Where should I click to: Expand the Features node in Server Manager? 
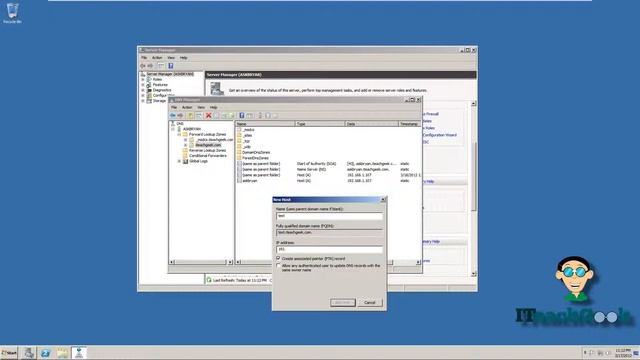point(143,85)
